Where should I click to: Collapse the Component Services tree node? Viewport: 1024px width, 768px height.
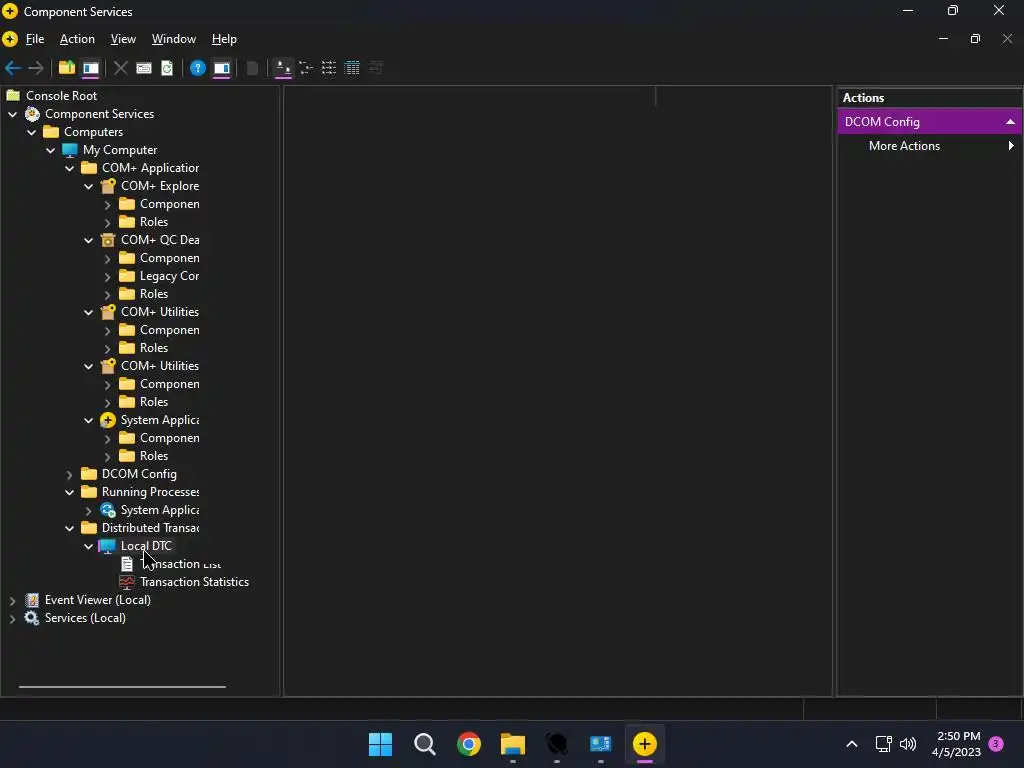click(x=12, y=114)
